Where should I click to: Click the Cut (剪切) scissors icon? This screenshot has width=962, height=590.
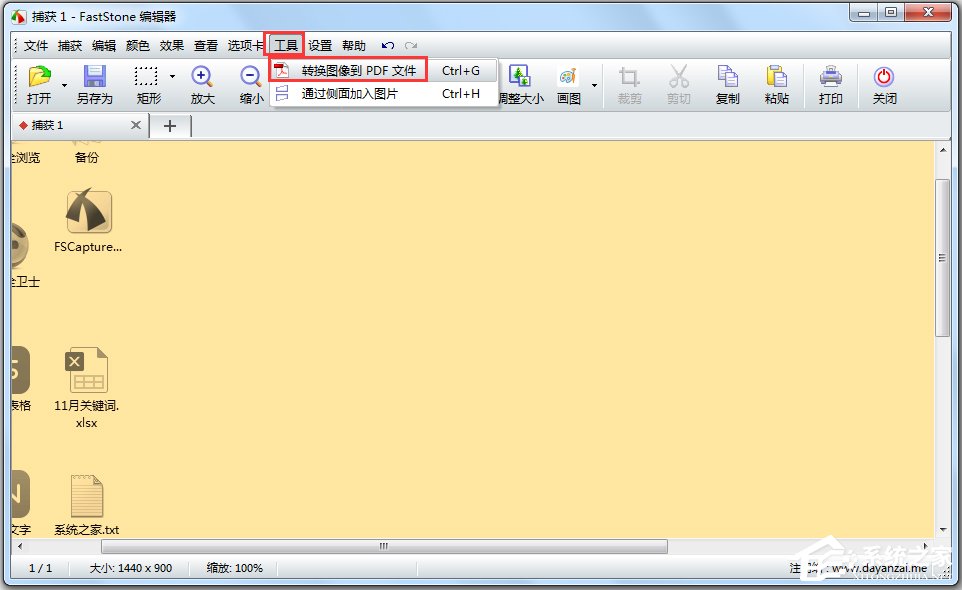pos(679,77)
